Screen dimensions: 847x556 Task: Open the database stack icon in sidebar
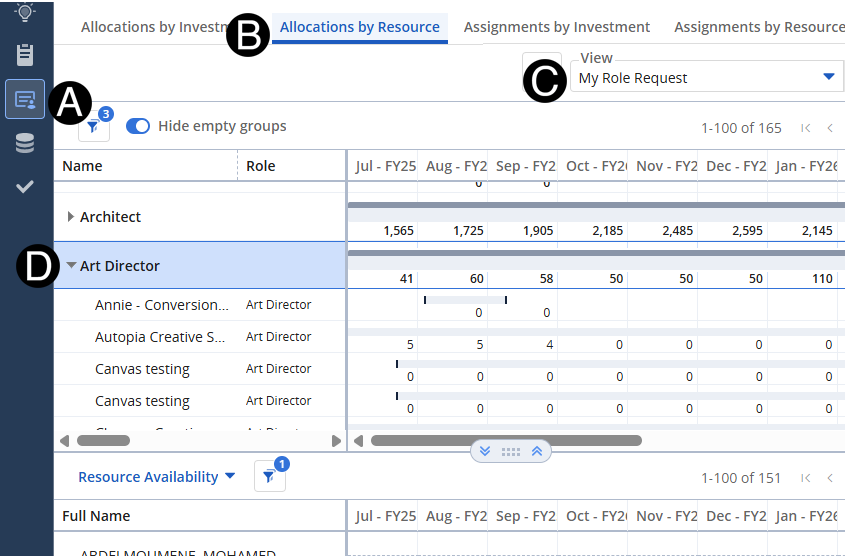(25, 143)
